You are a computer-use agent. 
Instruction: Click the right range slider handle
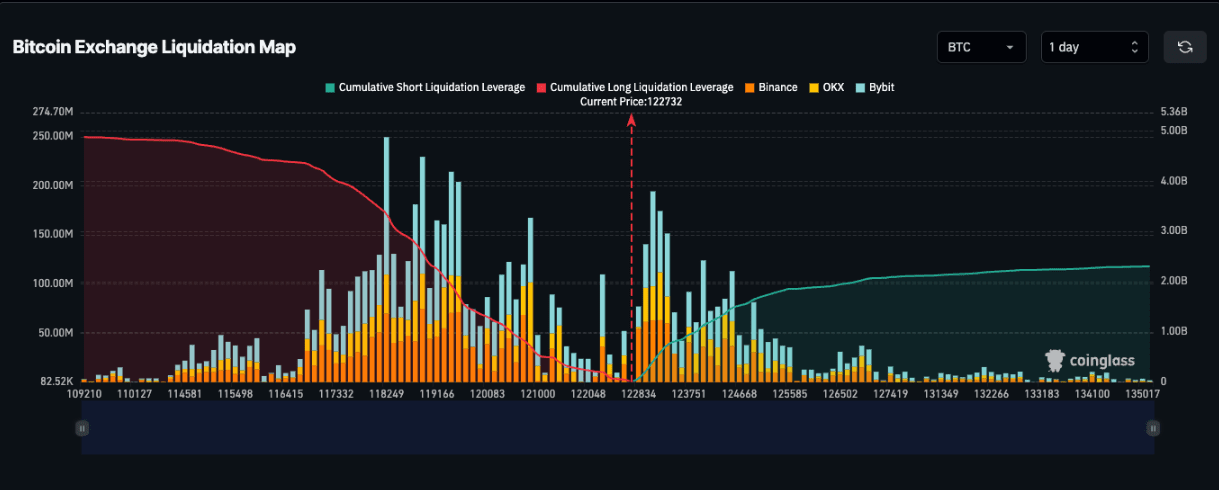(1153, 428)
